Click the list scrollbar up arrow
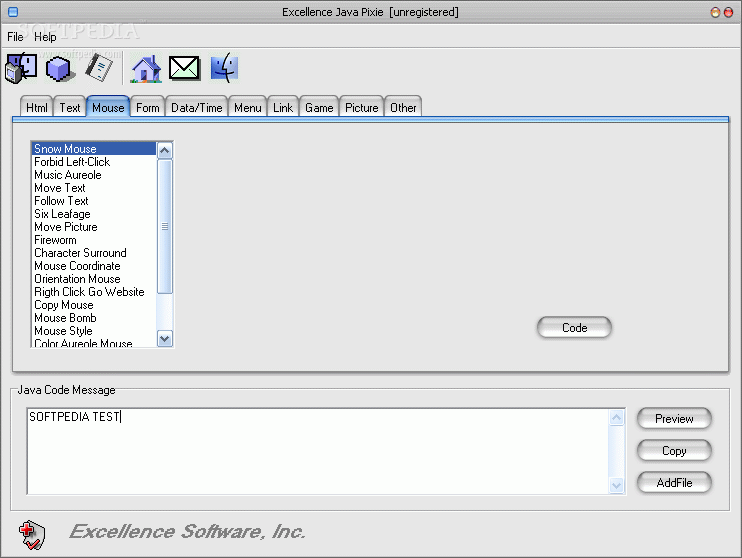 (165, 151)
